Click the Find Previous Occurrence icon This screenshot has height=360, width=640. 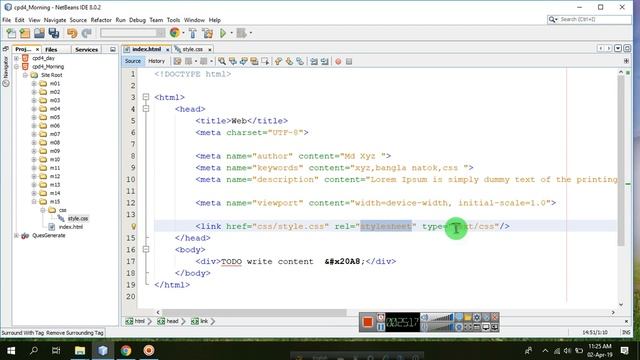click(x=233, y=61)
